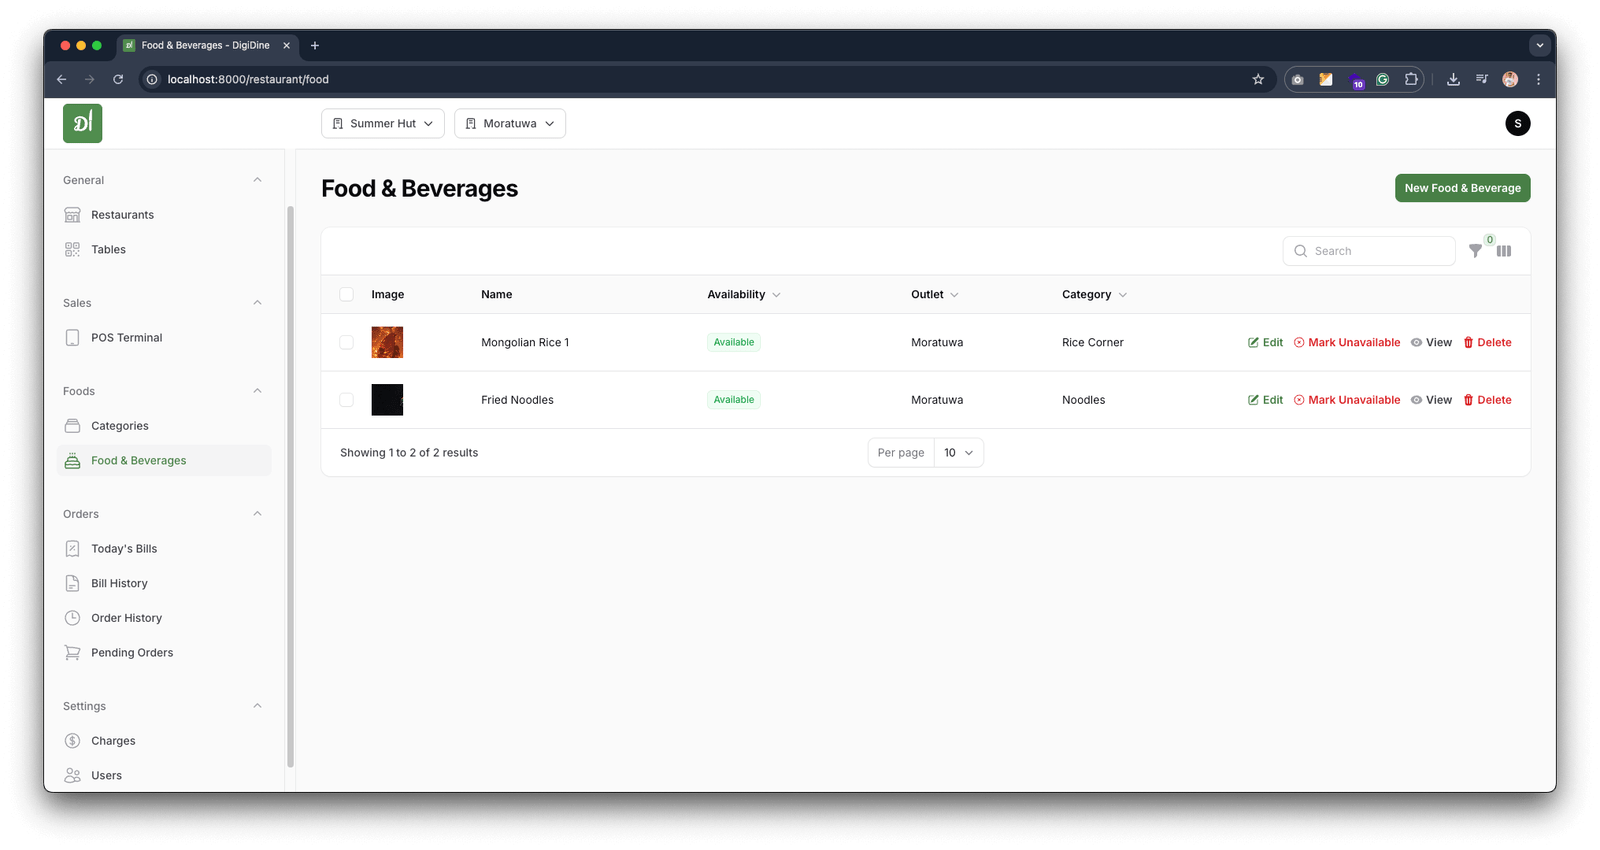Open the Summer Hut restaurant dropdown
This screenshot has width=1600, height=850.
pyautogui.click(x=383, y=124)
